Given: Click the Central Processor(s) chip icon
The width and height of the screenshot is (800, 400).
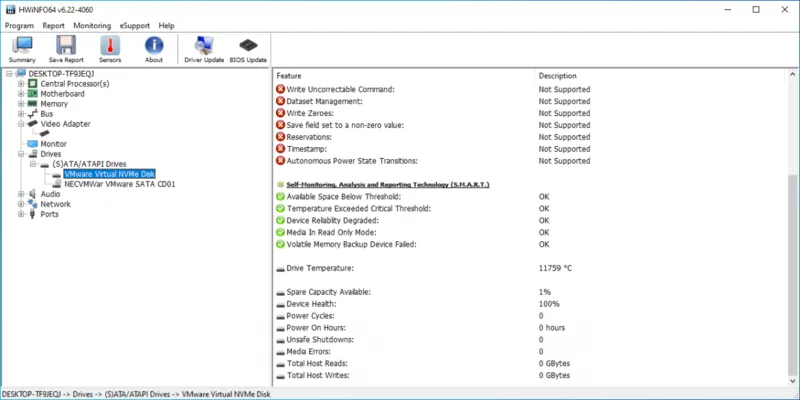Looking at the screenshot, I should (x=33, y=84).
